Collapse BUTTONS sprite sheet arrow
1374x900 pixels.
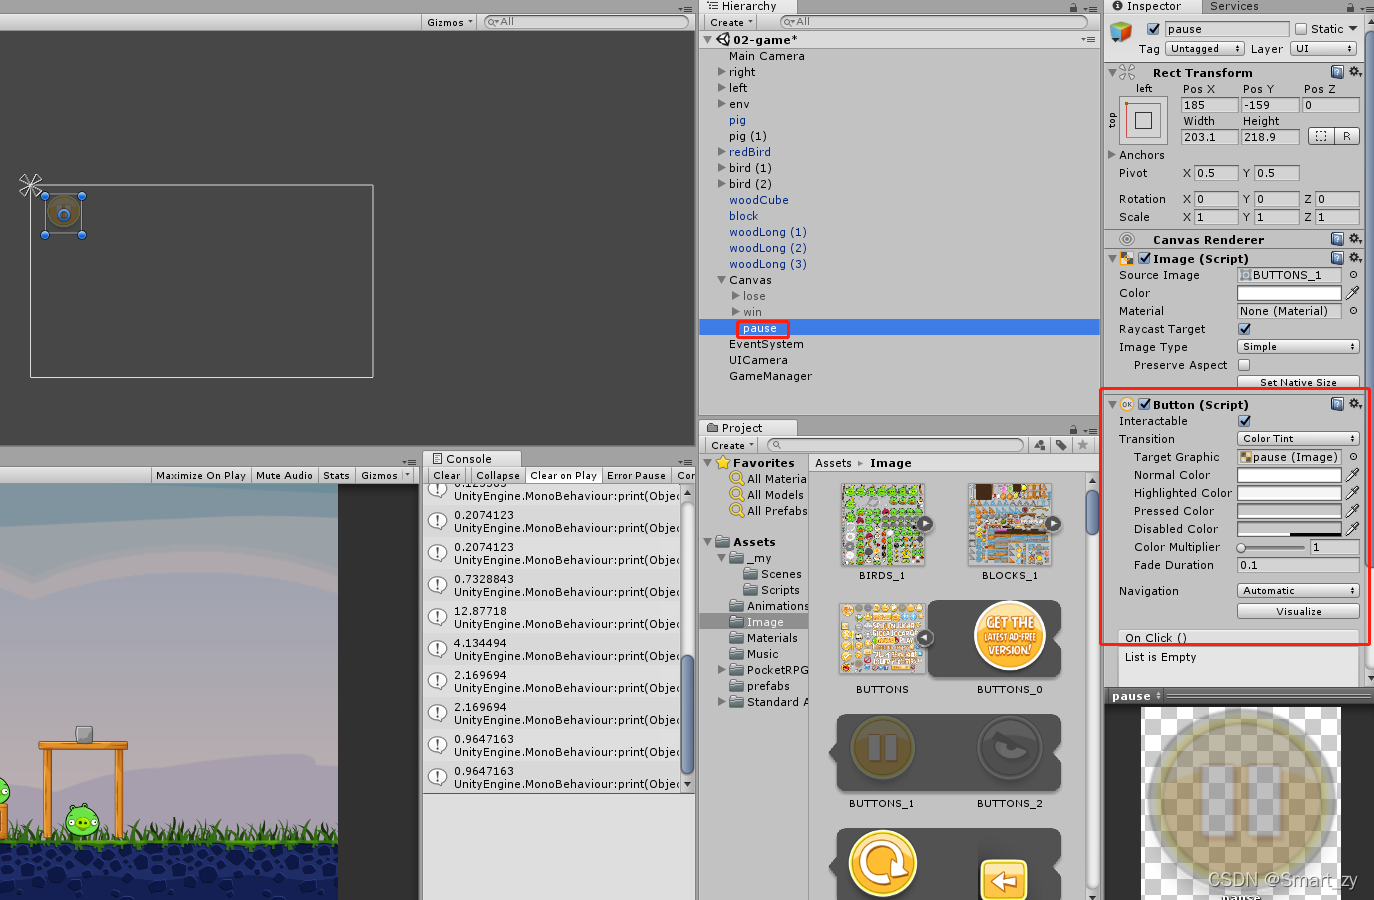click(x=925, y=637)
